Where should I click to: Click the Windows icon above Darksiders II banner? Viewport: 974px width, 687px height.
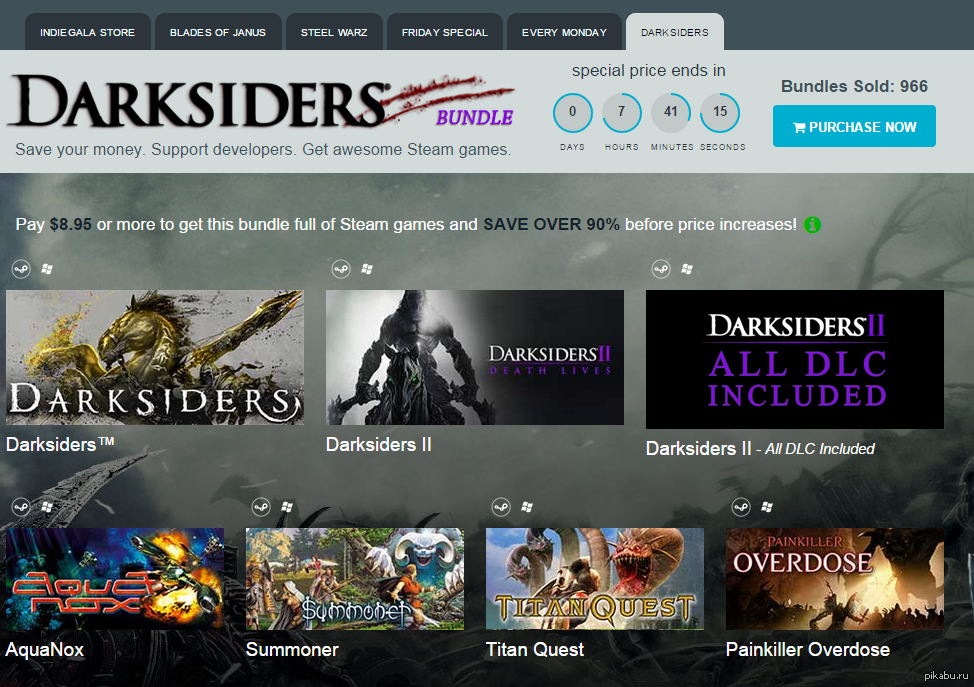tap(367, 269)
